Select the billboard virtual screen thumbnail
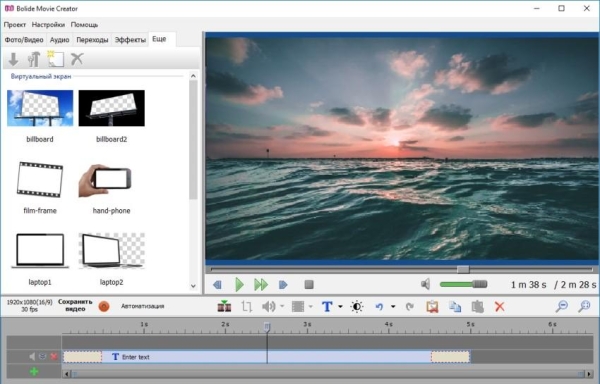 tap(40, 108)
